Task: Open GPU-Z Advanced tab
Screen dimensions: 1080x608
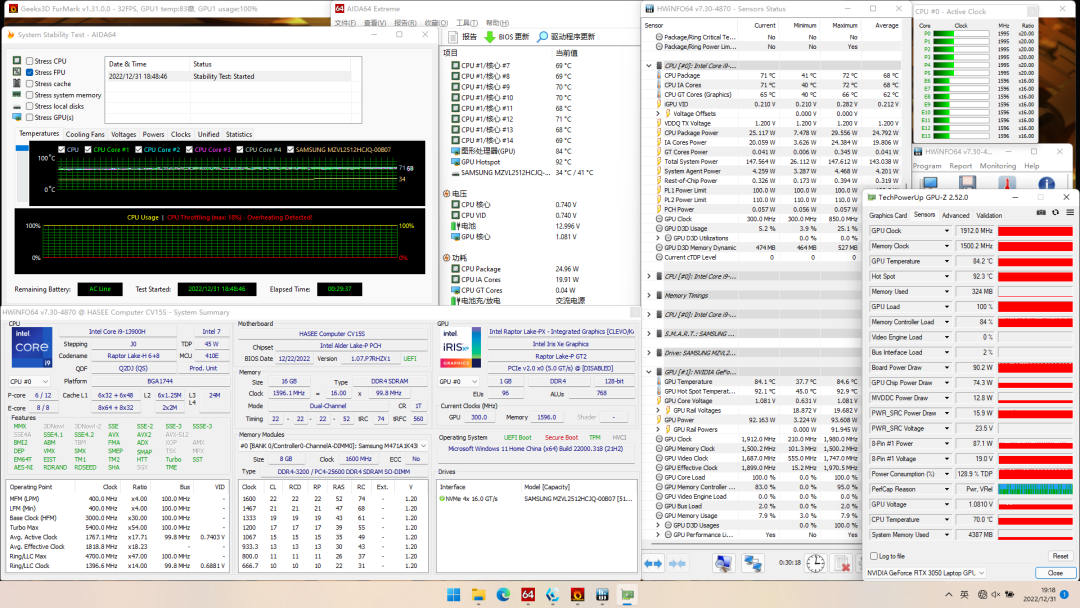Action: click(955, 216)
